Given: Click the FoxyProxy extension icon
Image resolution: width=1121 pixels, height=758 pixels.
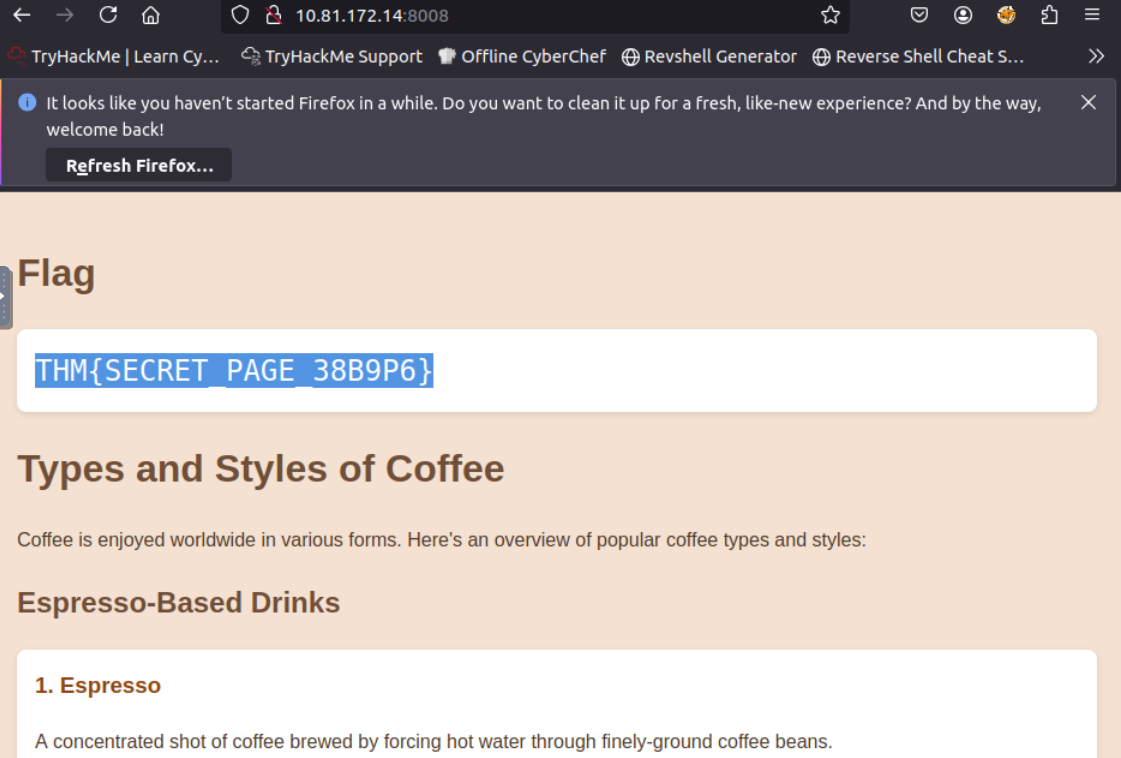Looking at the screenshot, I should 1007,15.
